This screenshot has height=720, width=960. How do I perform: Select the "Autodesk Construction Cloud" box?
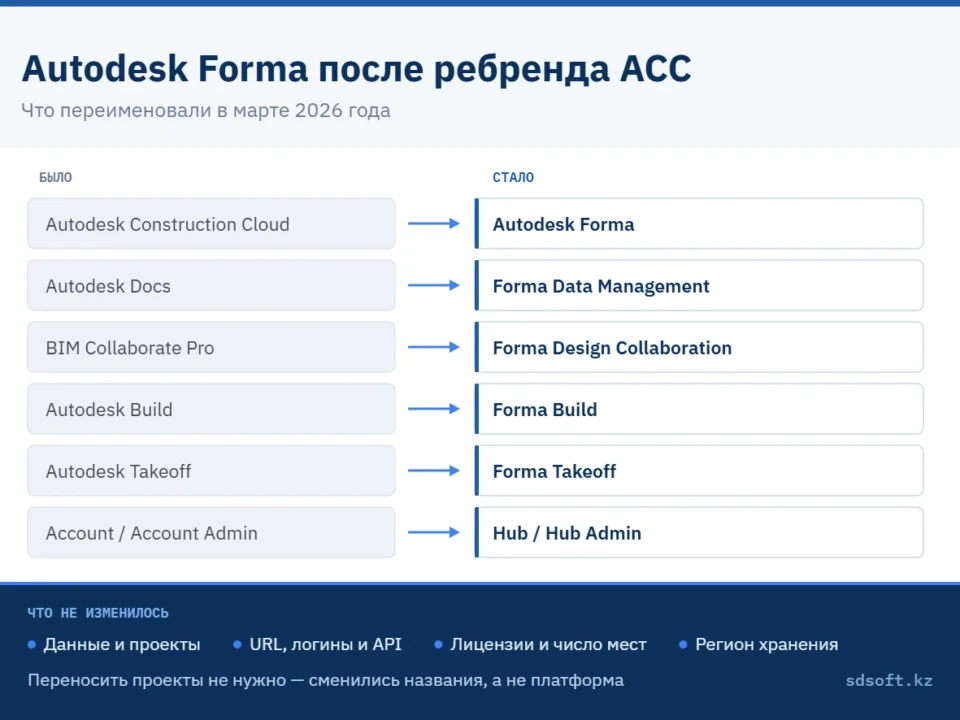(211, 223)
